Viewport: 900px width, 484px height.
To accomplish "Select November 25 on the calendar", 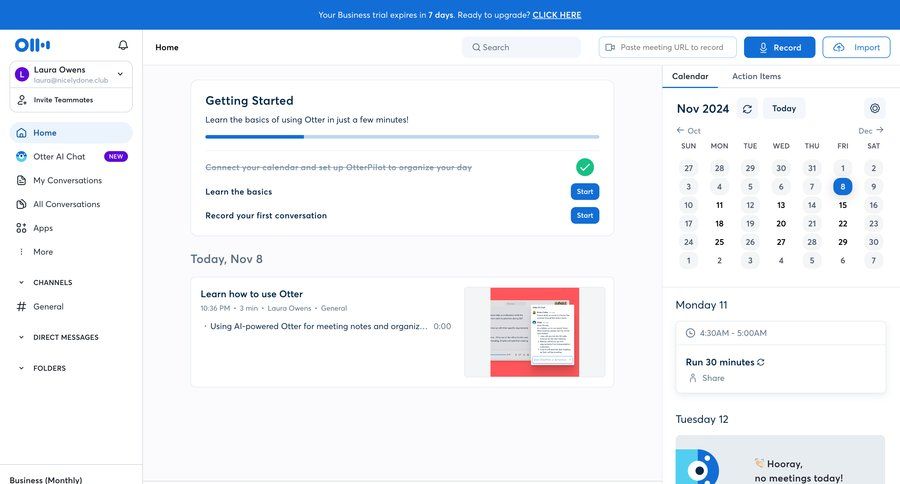I will [719, 242].
